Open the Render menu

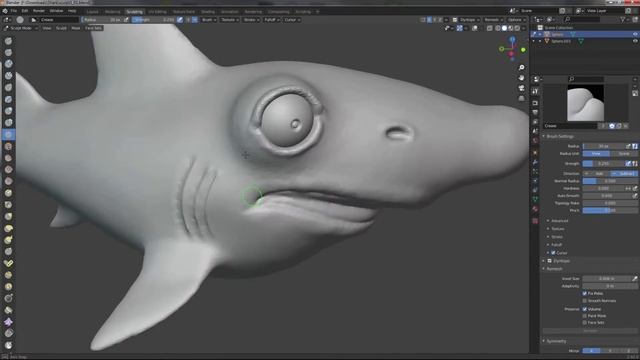point(39,11)
